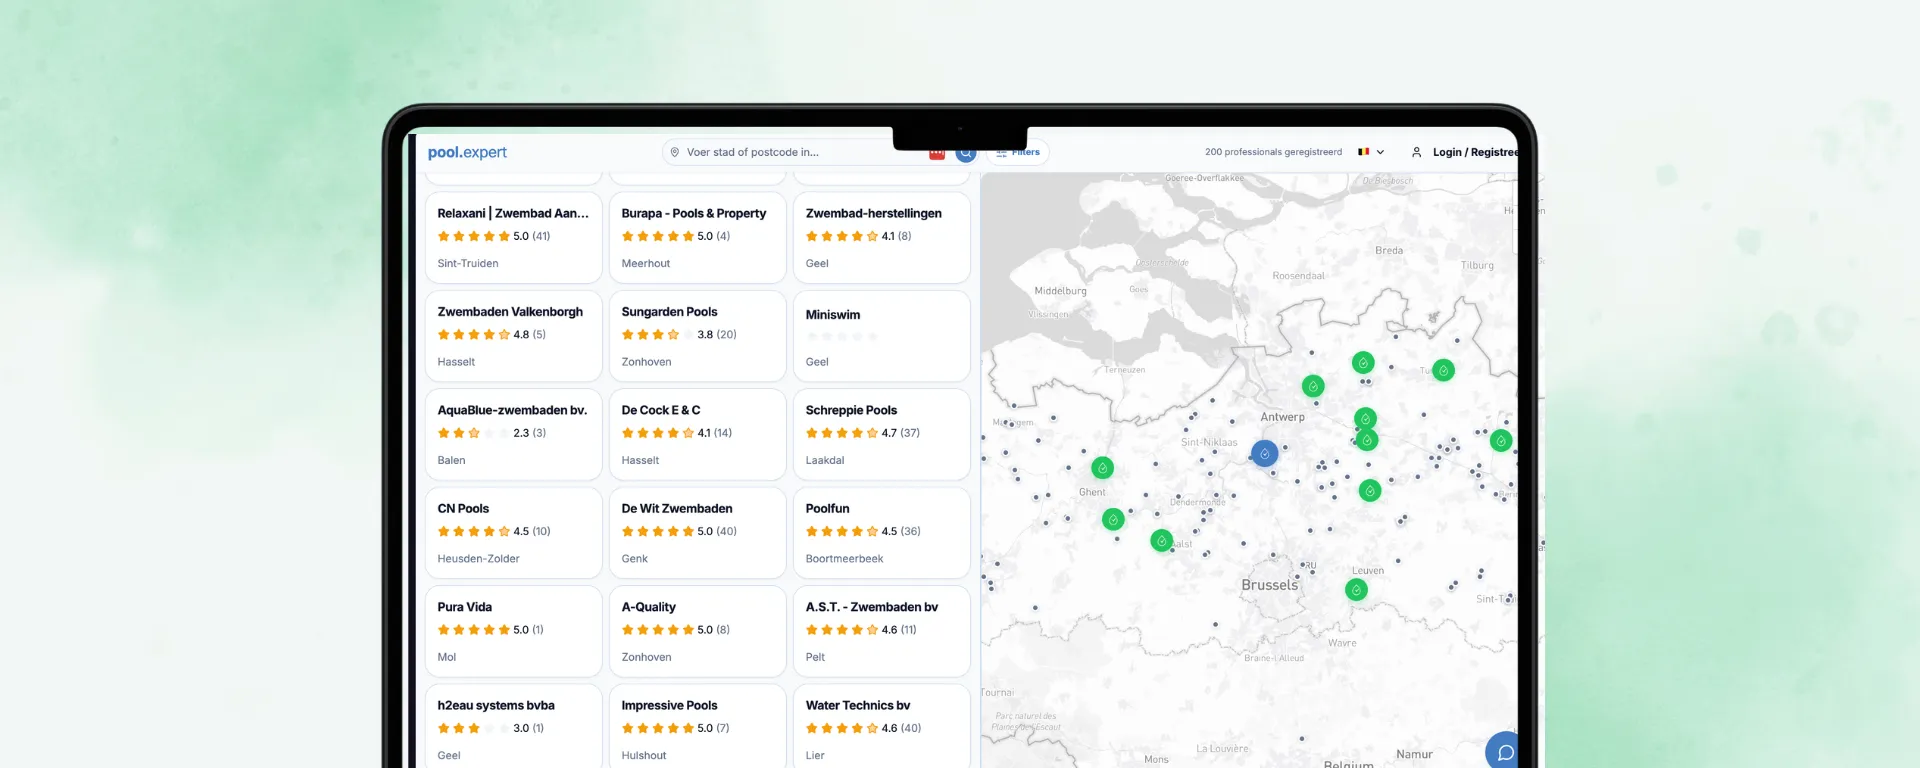Open the CN Pools listing
The image size is (1920, 768).
click(x=513, y=533)
